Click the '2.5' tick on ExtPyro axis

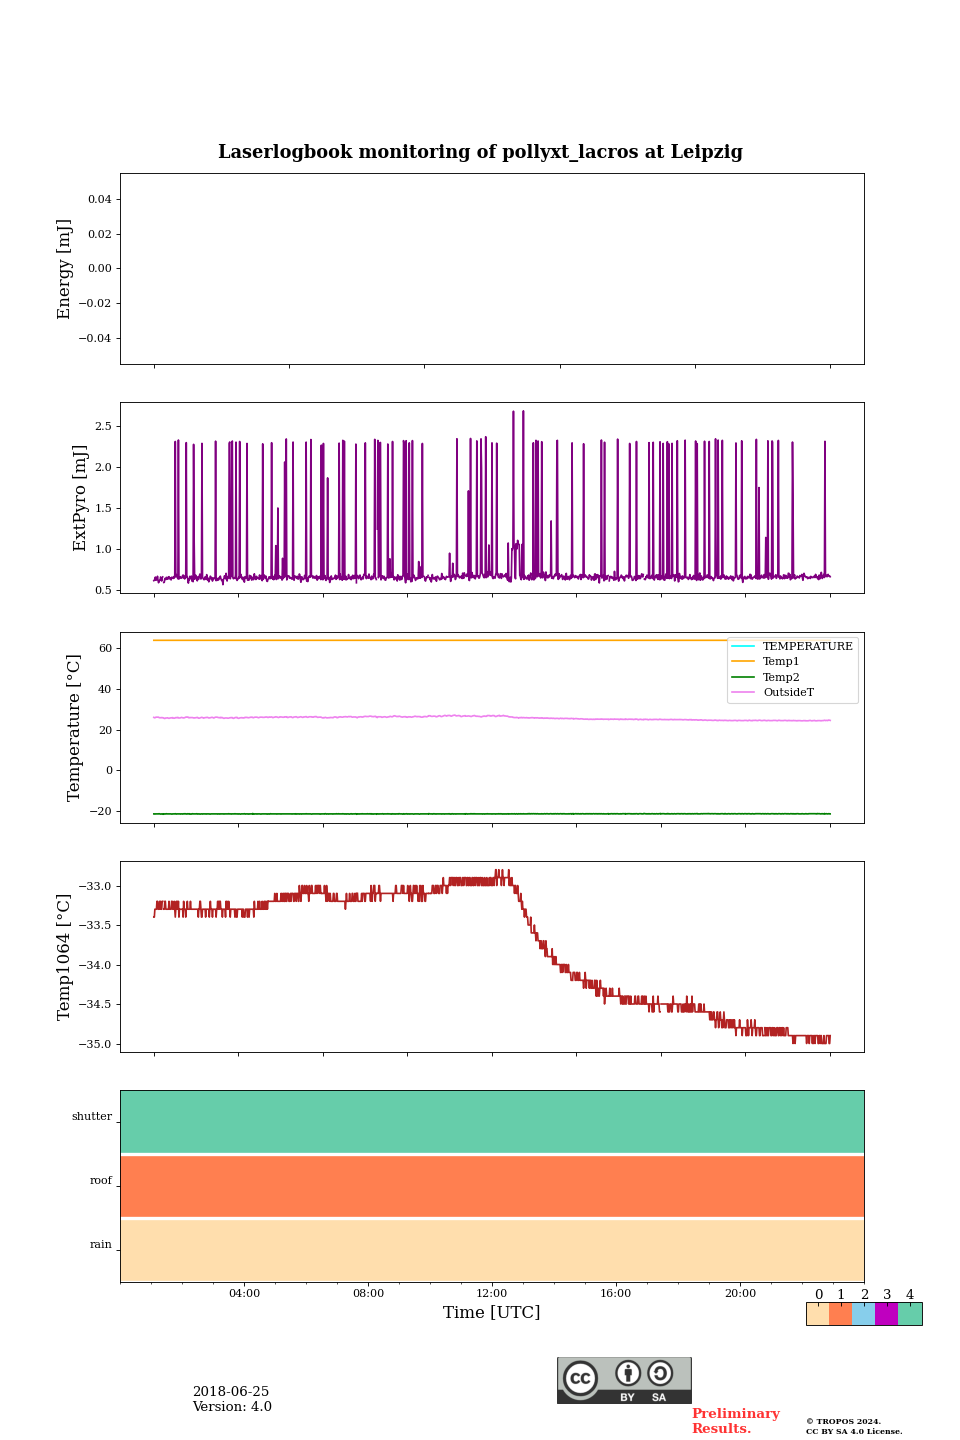click(x=103, y=426)
